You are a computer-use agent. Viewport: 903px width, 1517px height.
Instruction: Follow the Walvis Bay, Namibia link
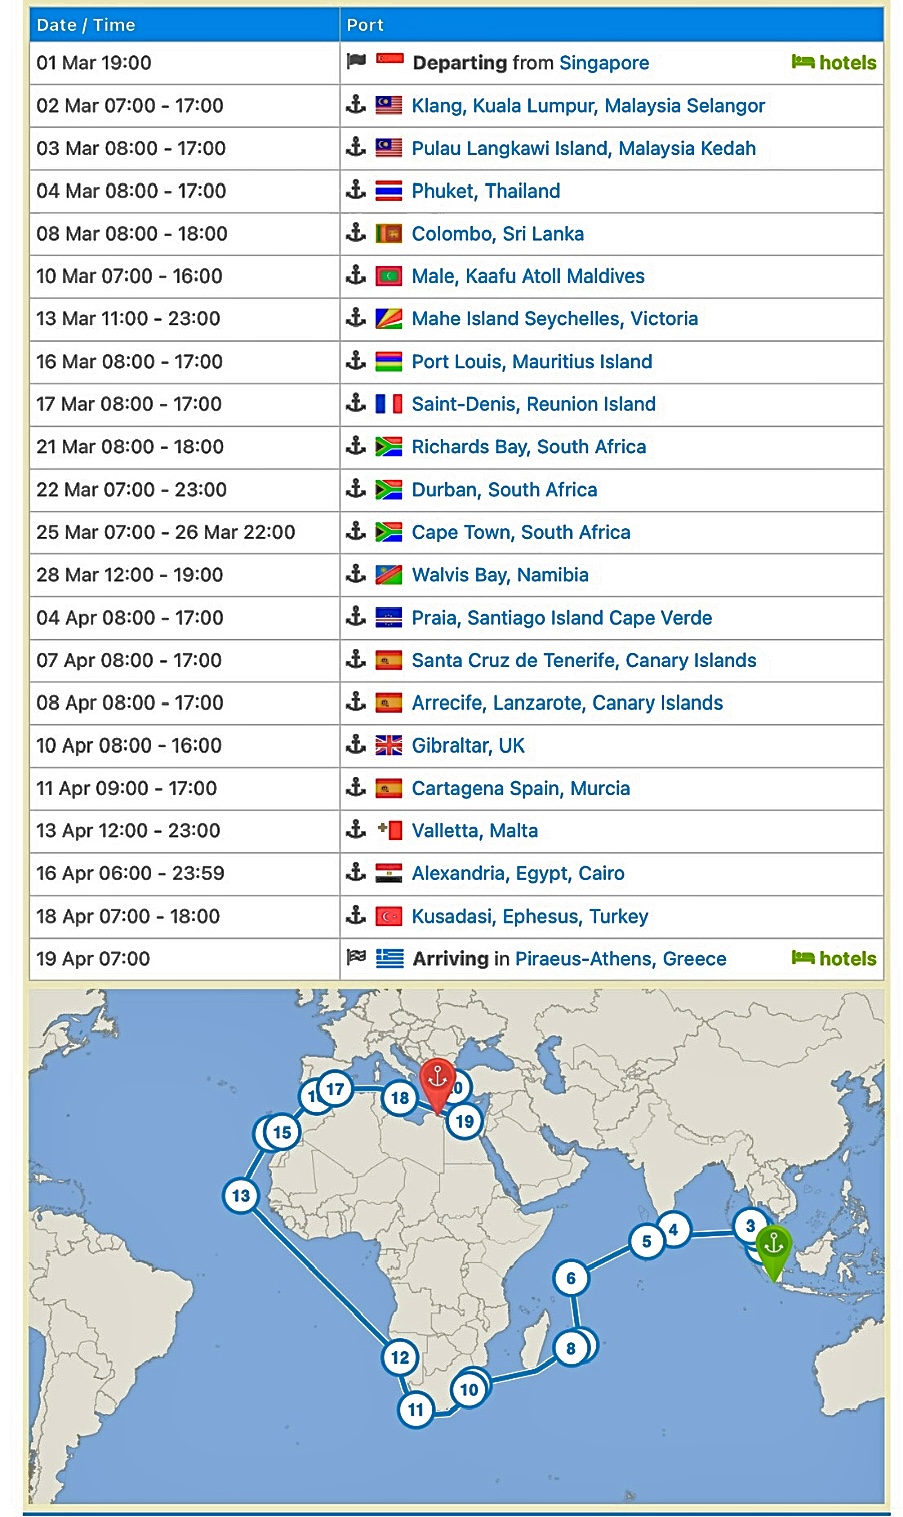500,575
